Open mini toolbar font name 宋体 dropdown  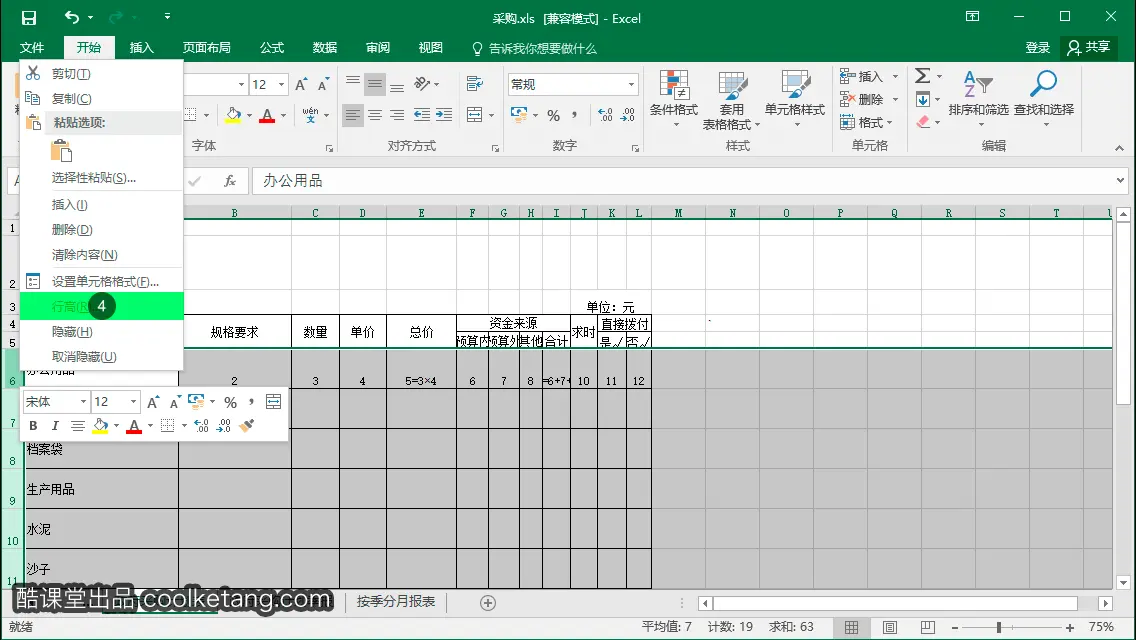(83, 402)
